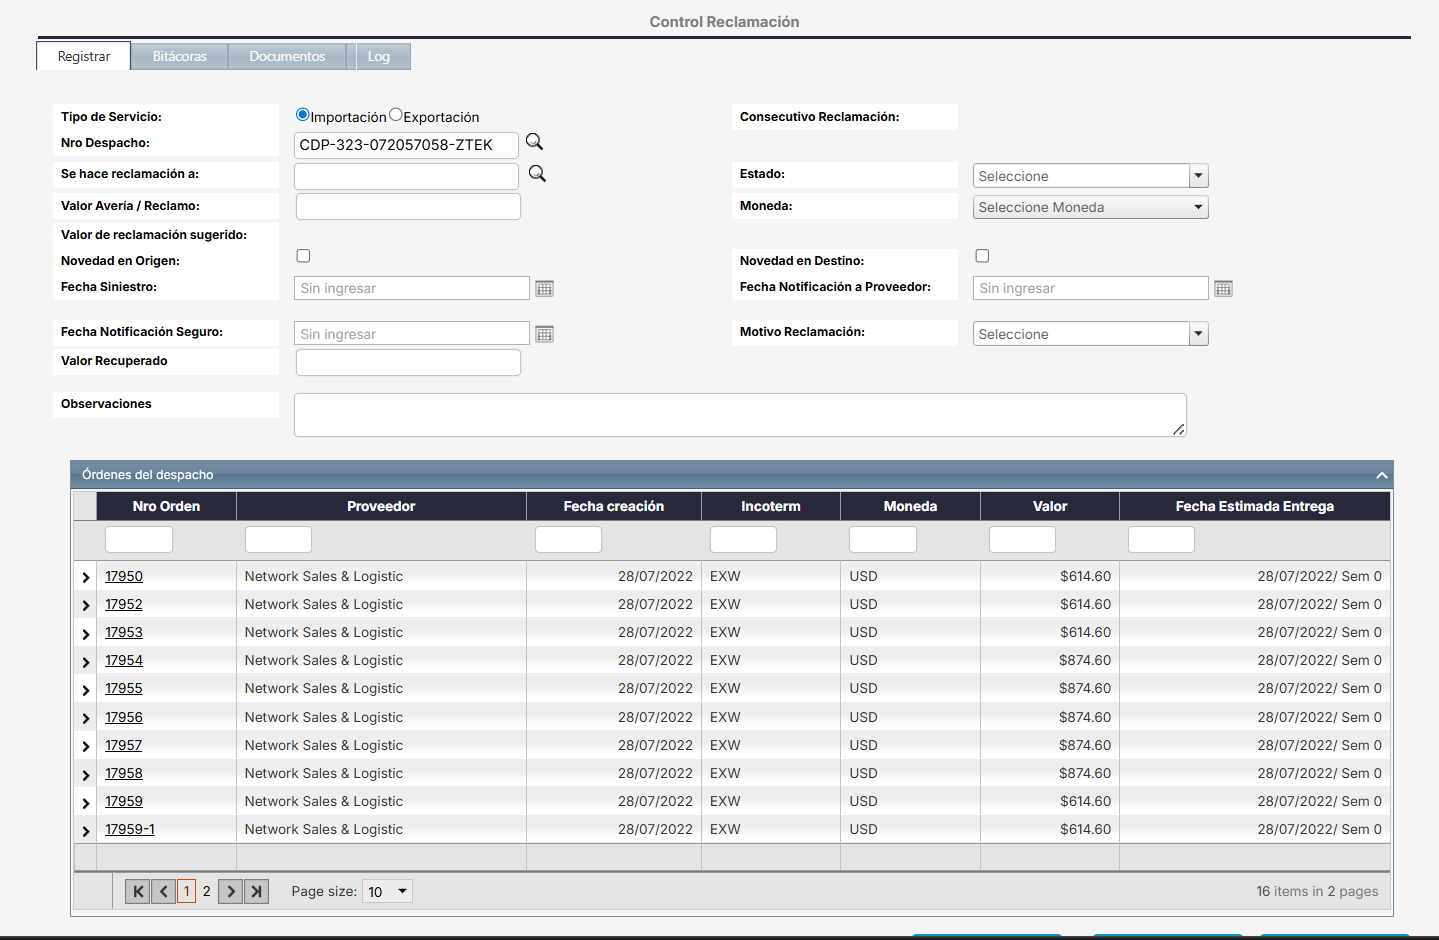Open calendar for Fecha Notificación a Proveedor
This screenshot has width=1439, height=940.
(1223, 289)
